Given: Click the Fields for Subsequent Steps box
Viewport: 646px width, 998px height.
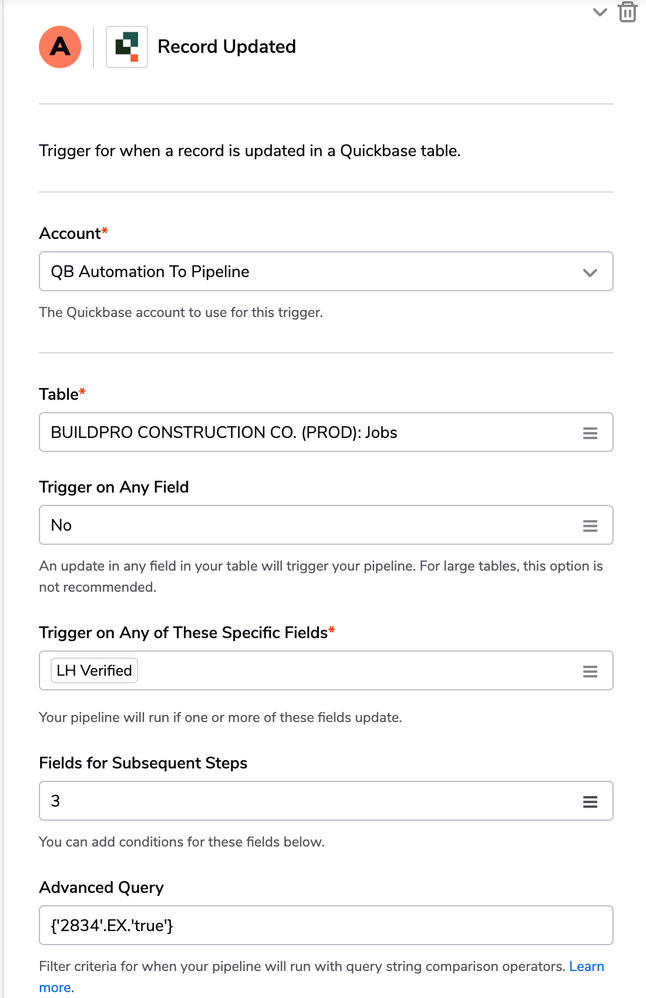Looking at the screenshot, I should click(326, 801).
